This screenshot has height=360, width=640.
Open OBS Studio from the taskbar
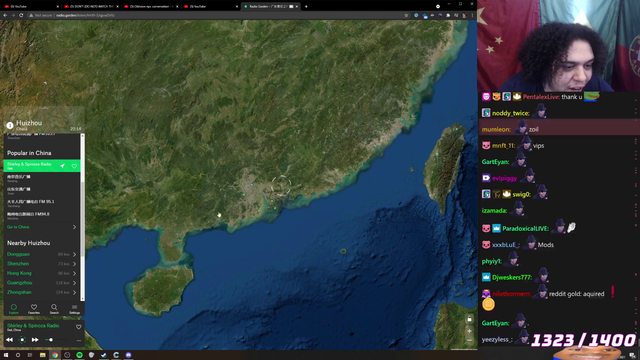pos(67,355)
